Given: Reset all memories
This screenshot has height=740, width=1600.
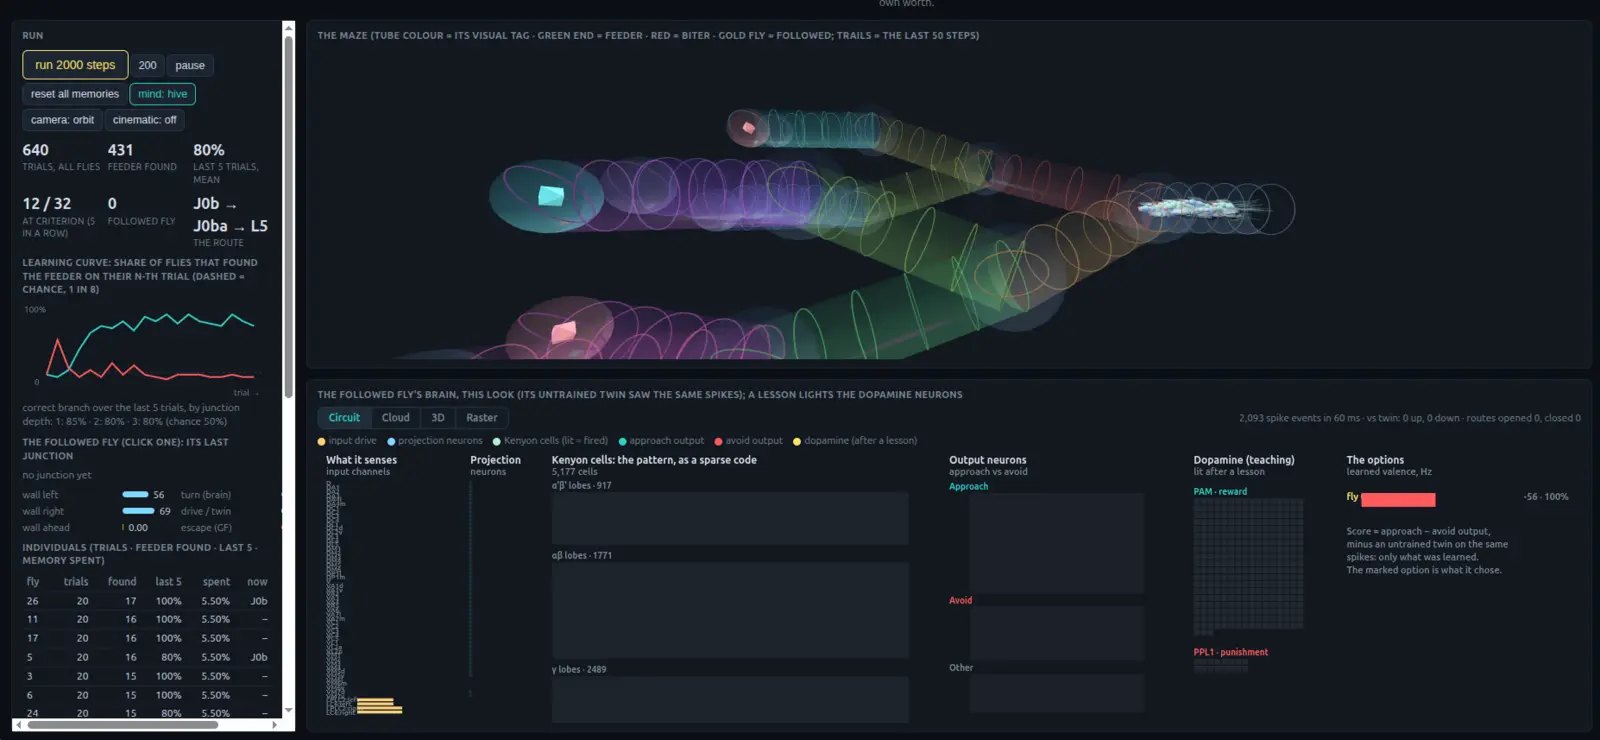Looking at the screenshot, I should (x=75, y=94).
